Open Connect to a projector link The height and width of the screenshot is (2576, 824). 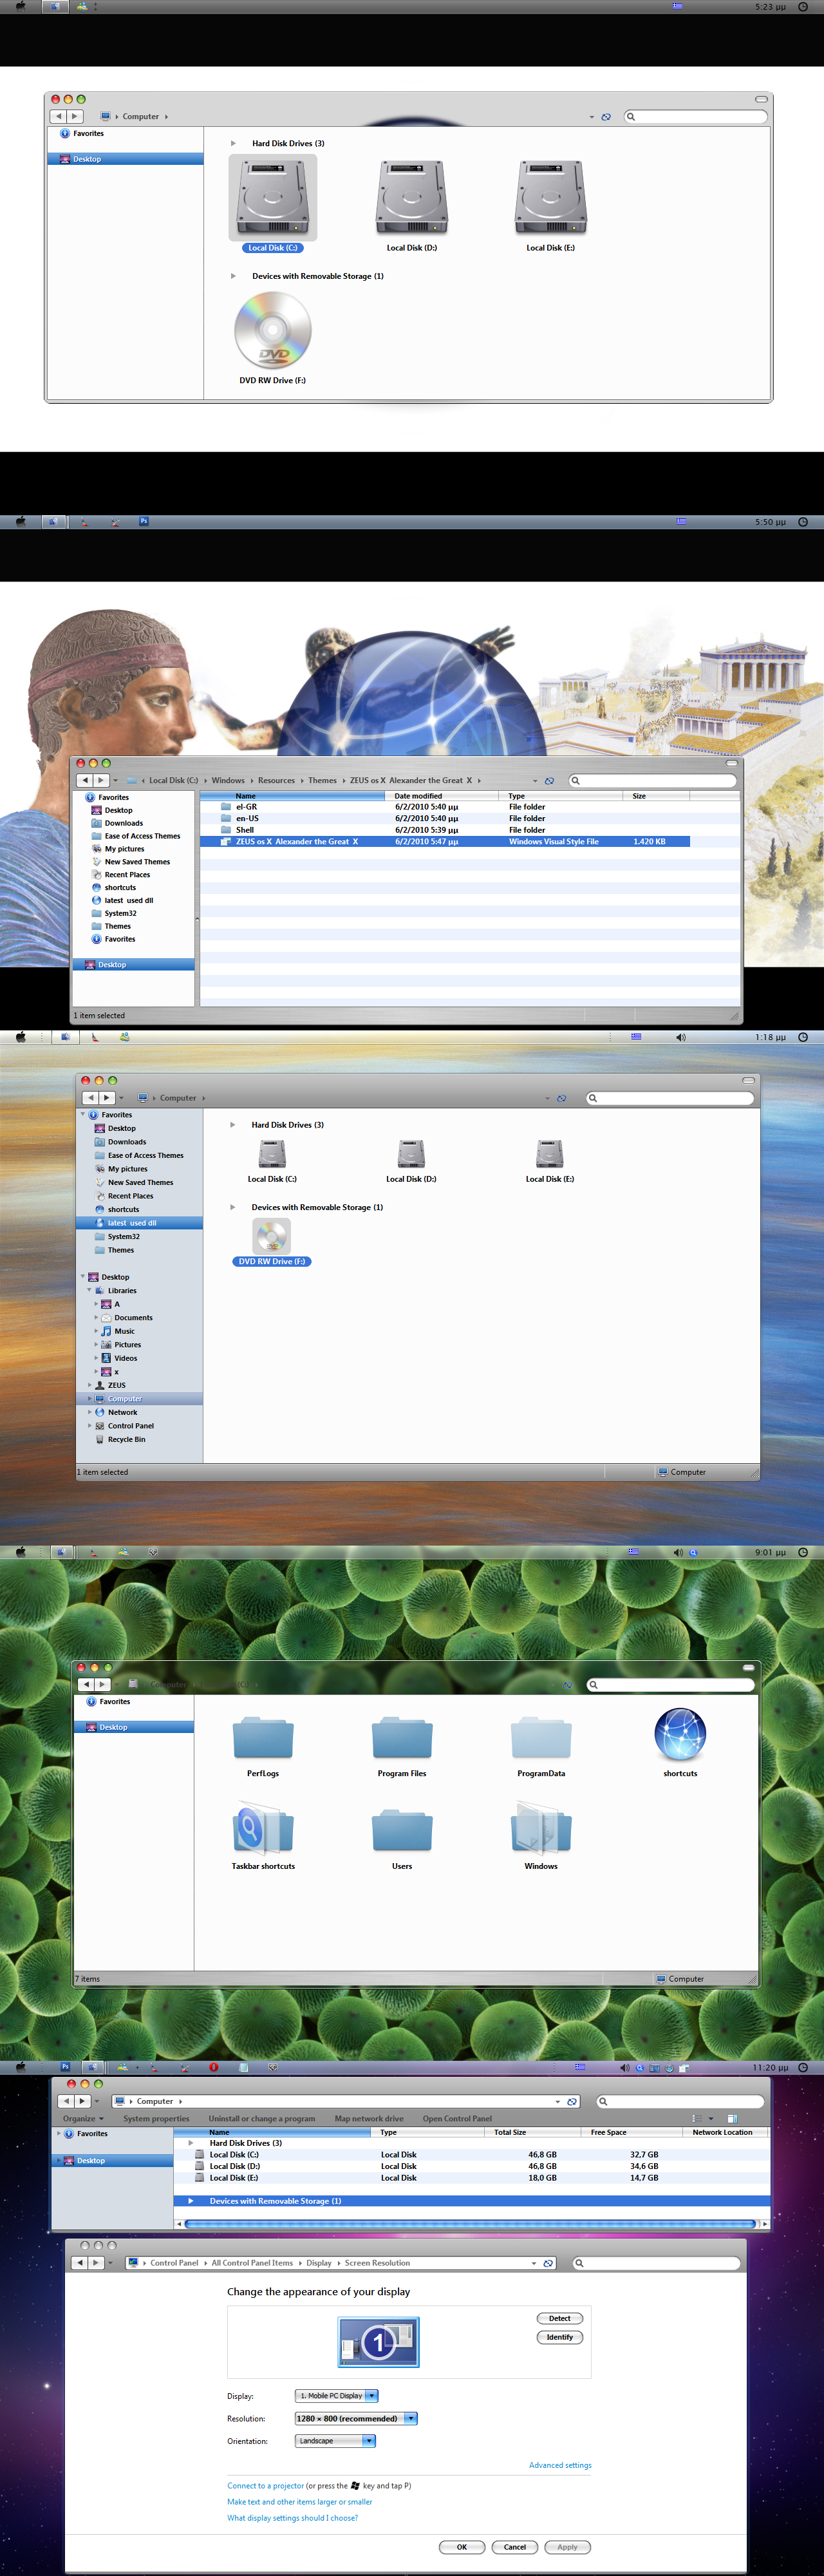[x=265, y=2485]
